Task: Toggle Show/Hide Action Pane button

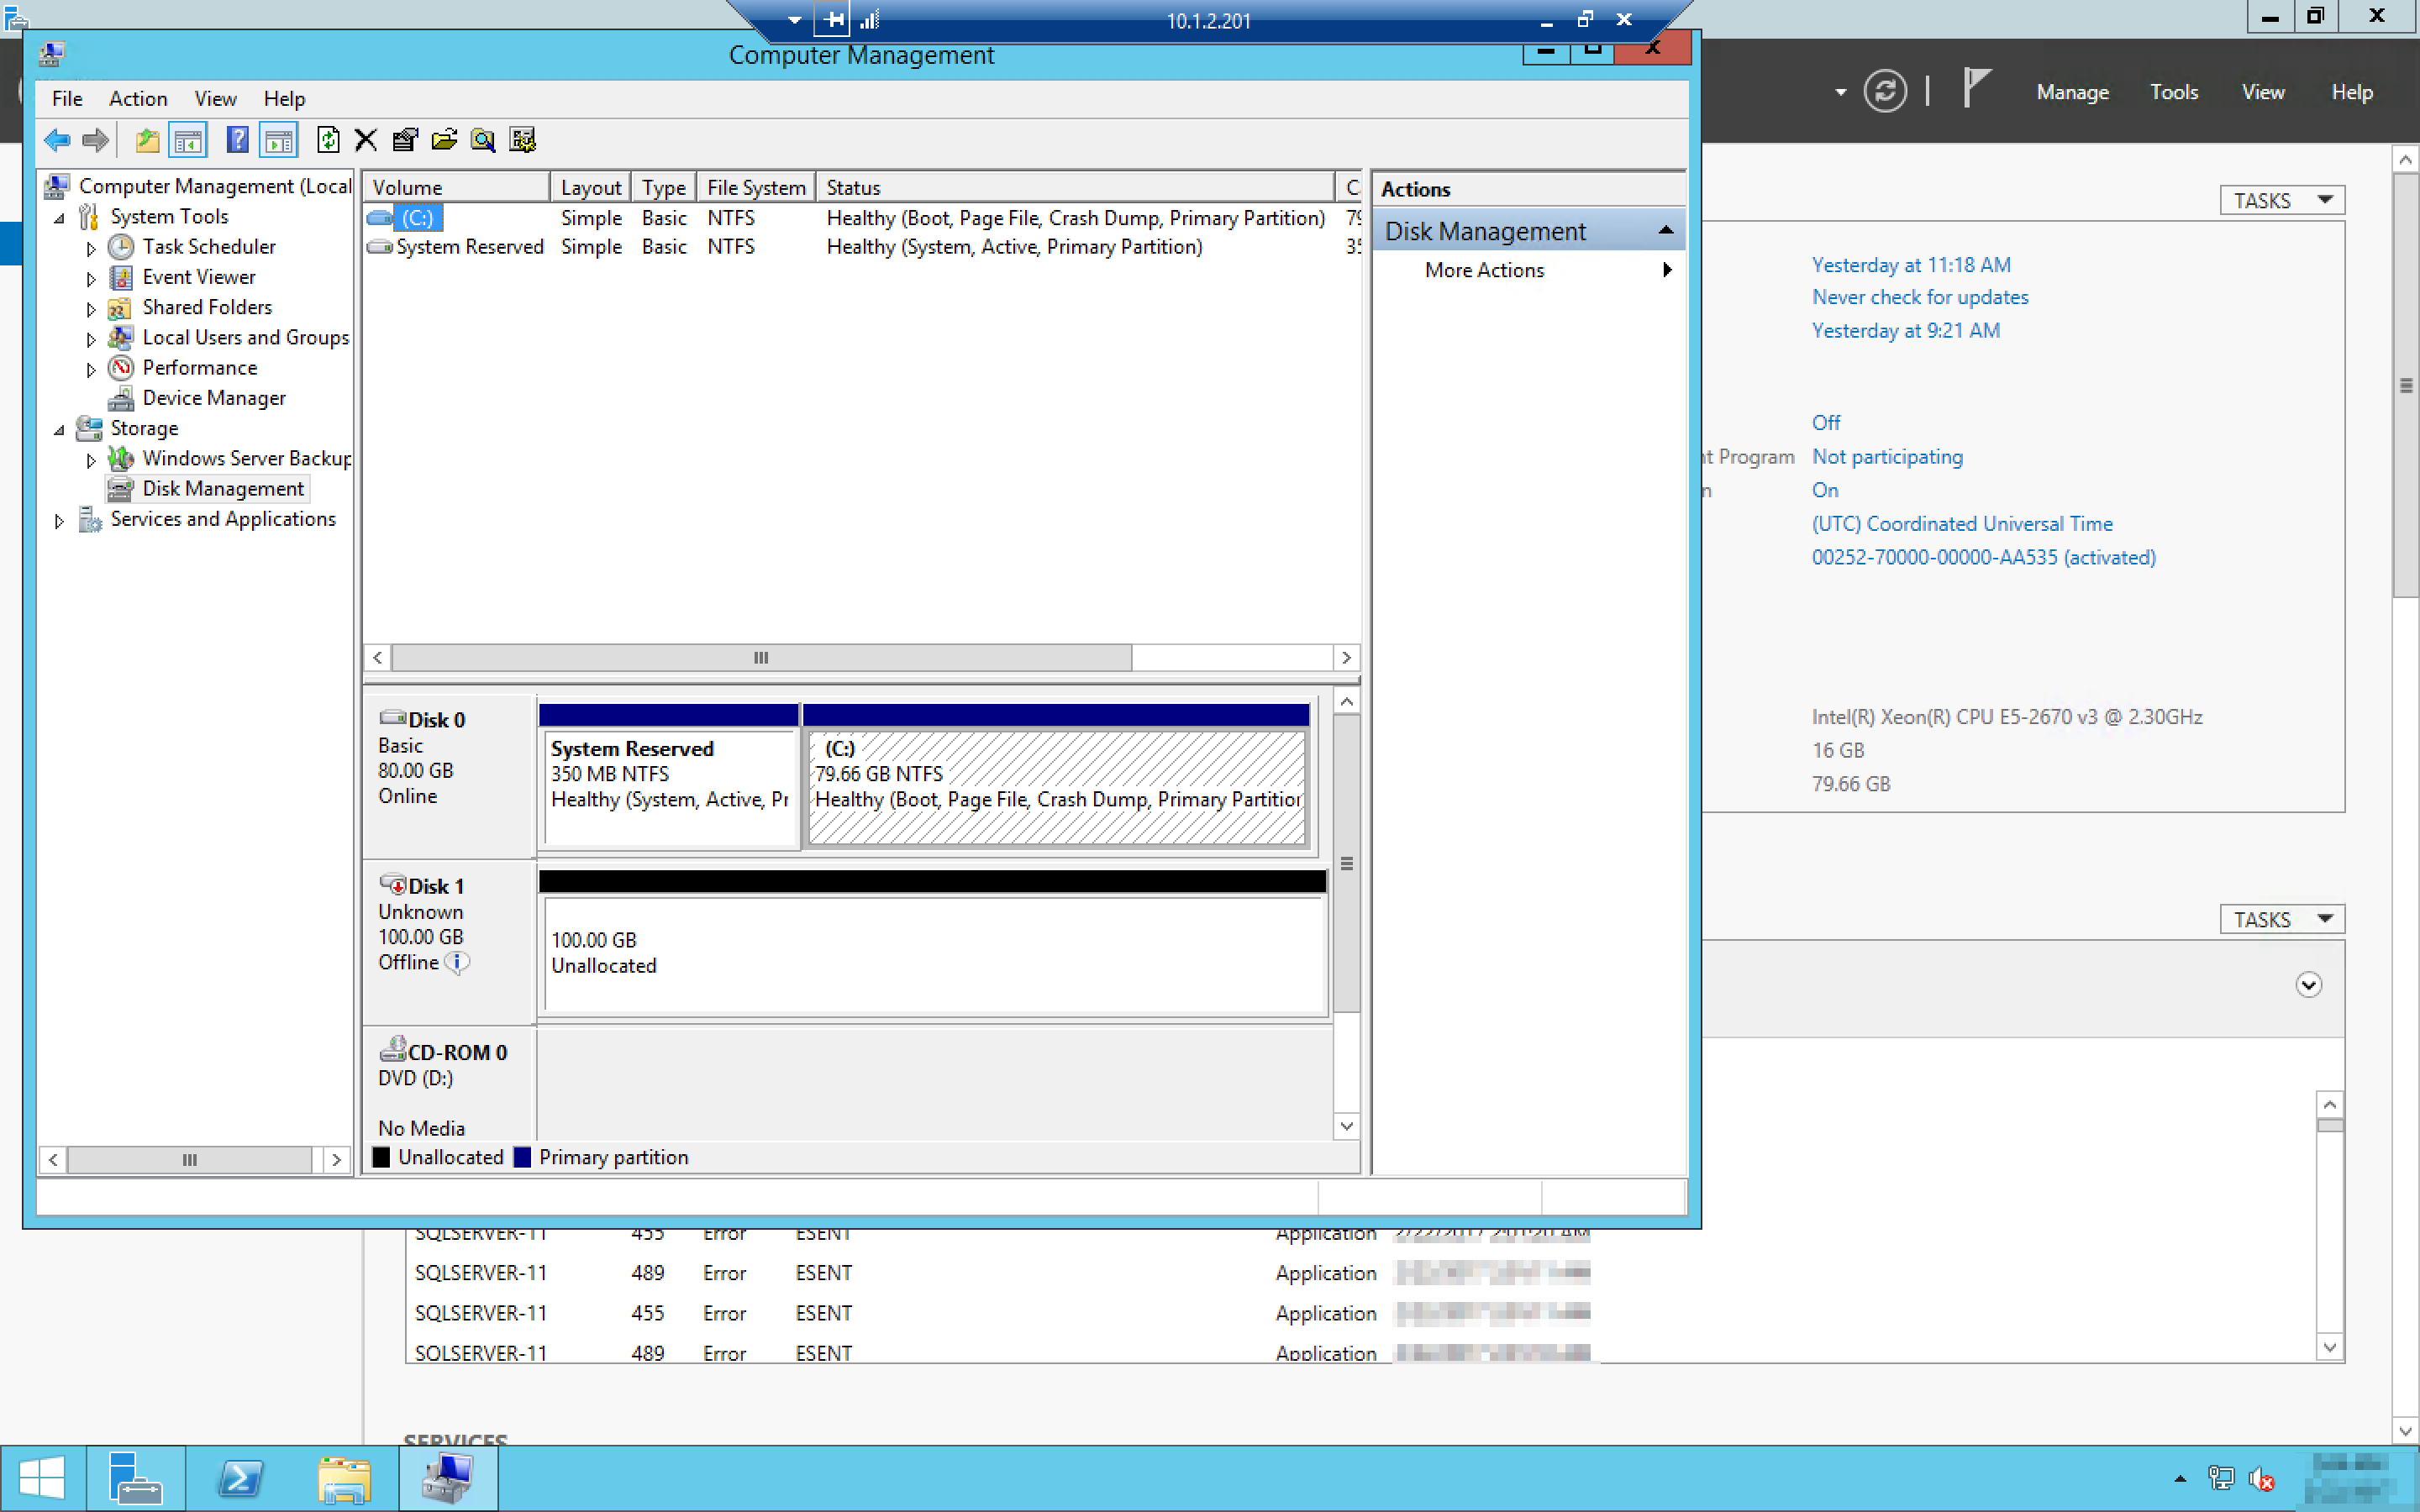Action: [279, 140]
